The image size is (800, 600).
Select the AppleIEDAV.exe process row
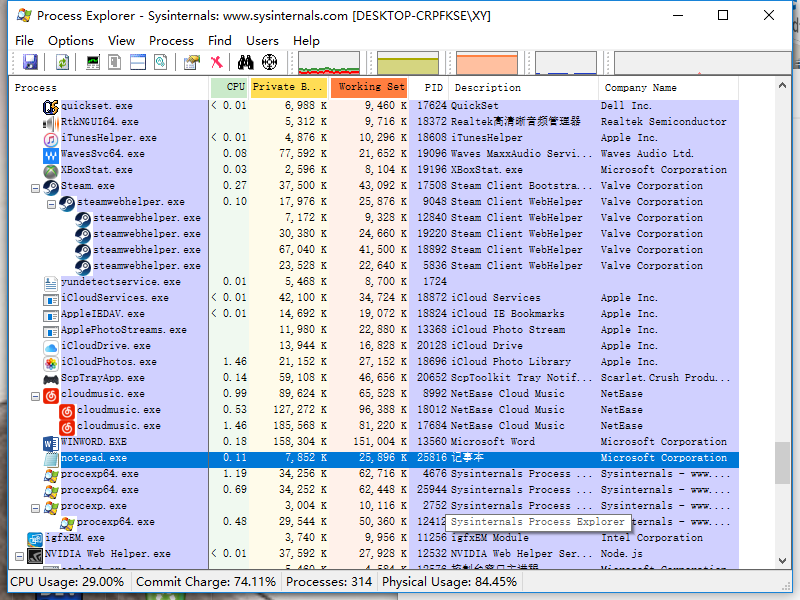(x=374, y=314)
